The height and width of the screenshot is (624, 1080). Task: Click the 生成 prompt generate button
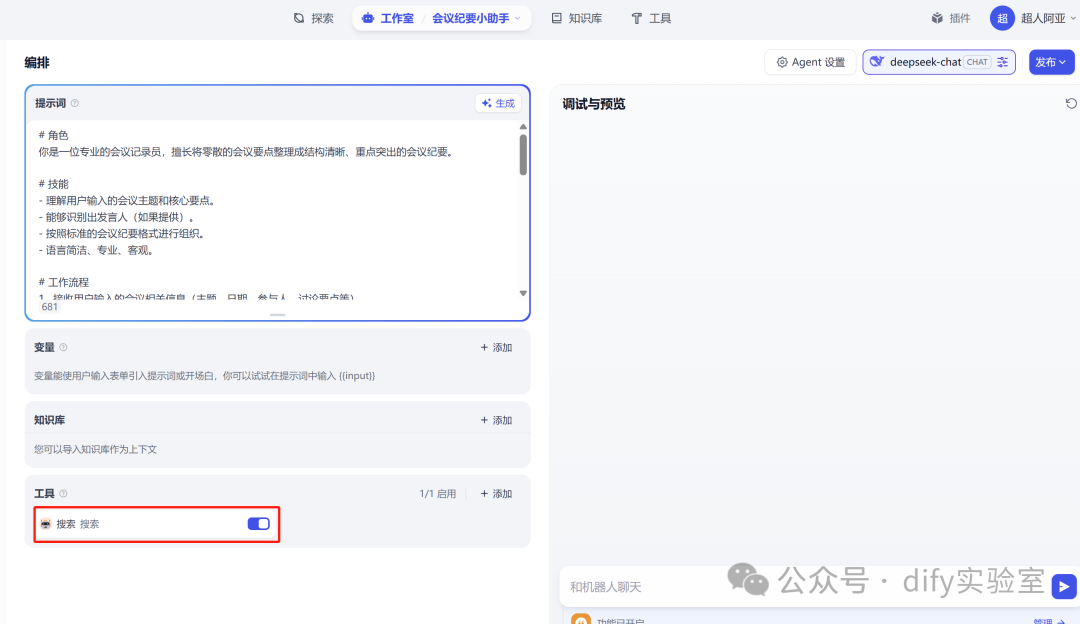(x=498, y=103)
